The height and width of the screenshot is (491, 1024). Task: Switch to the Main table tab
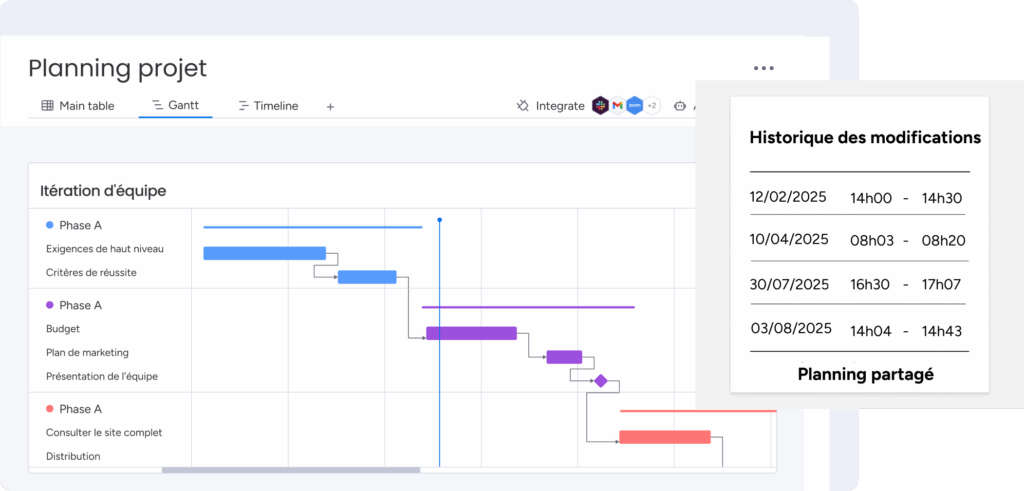point(78,106)
